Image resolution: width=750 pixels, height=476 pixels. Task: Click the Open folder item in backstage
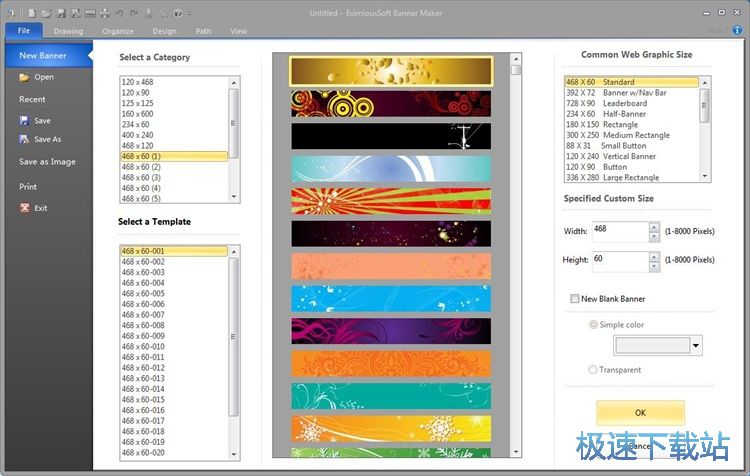coord(36,77)
